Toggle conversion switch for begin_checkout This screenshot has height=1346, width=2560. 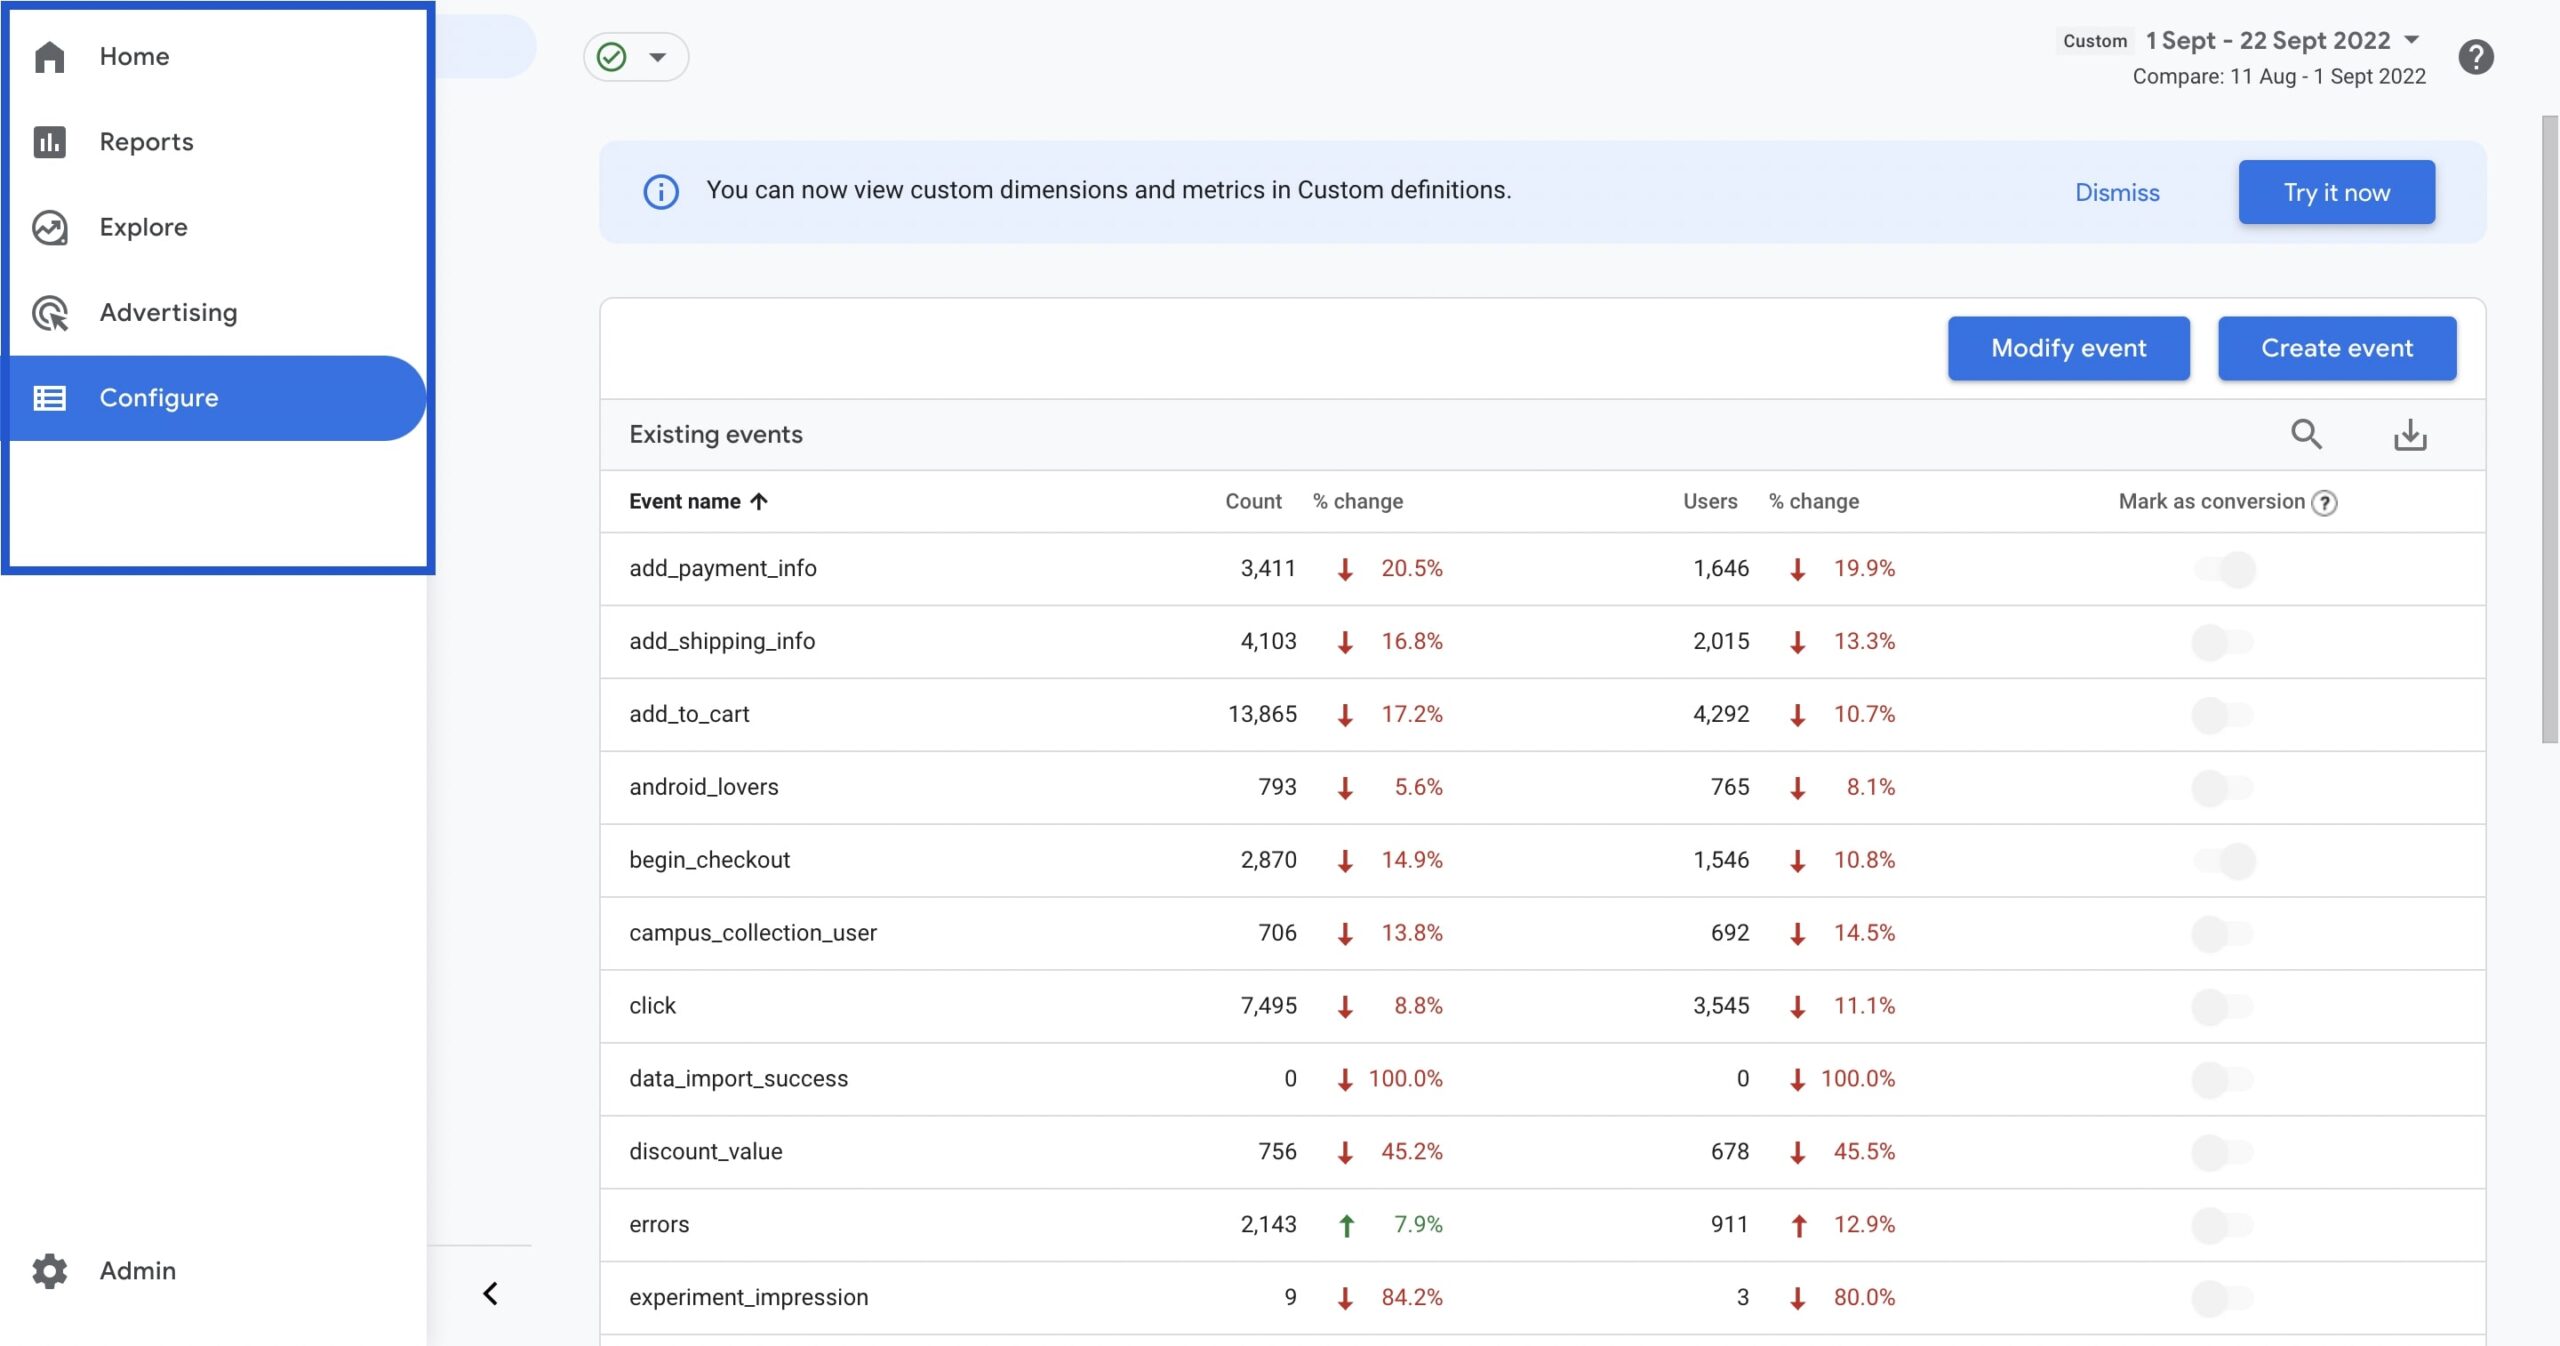point(2224,860)
